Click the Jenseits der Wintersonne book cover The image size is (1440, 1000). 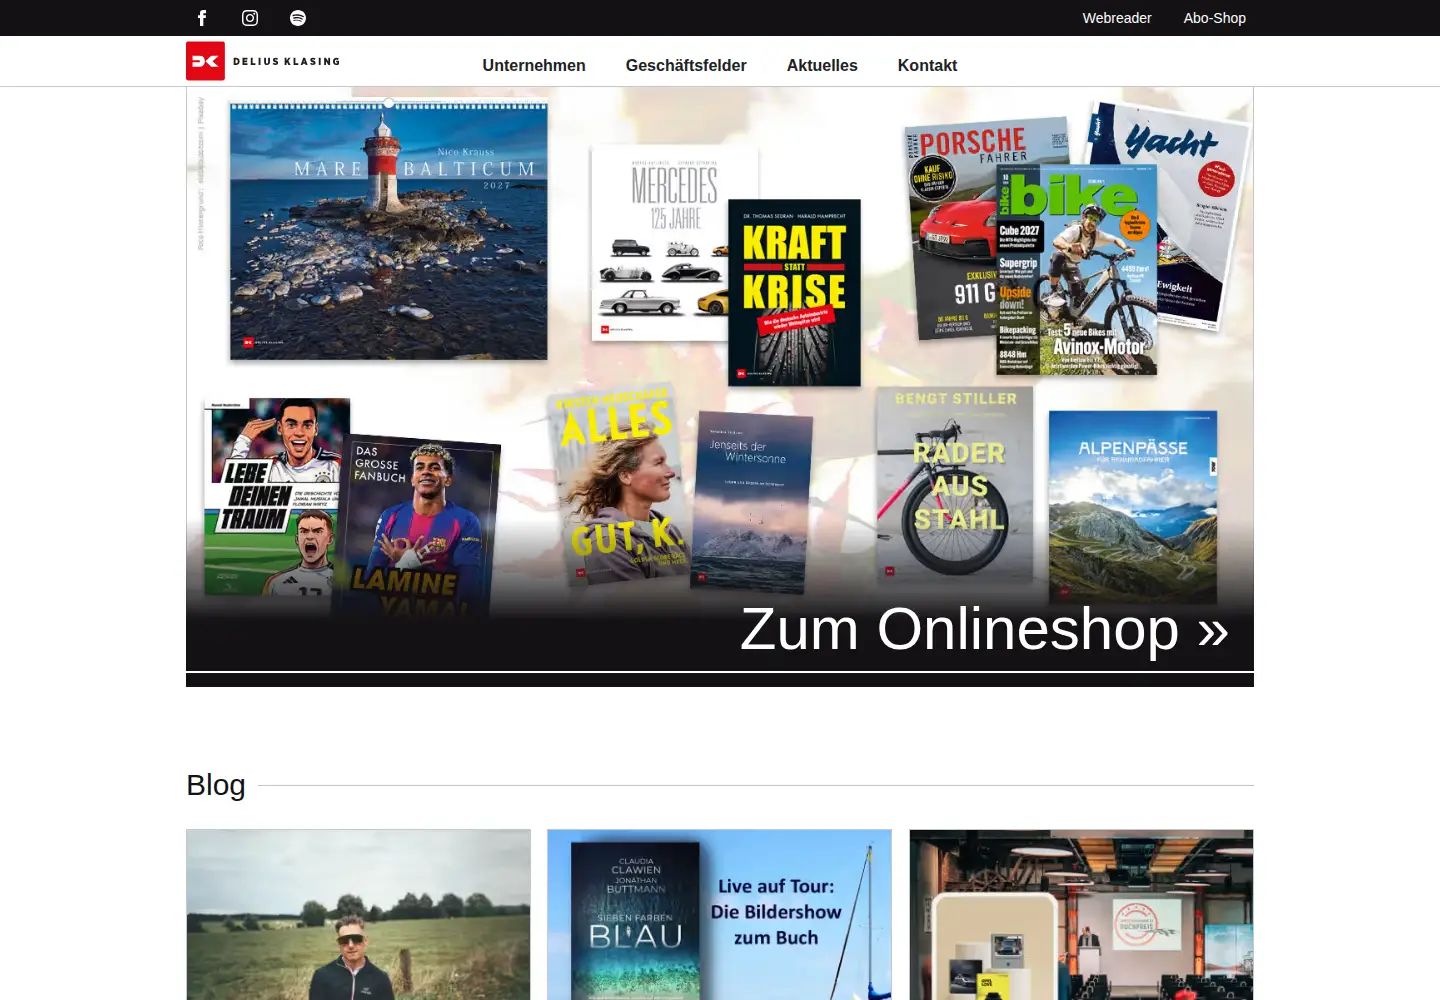(x=753, y=502)
